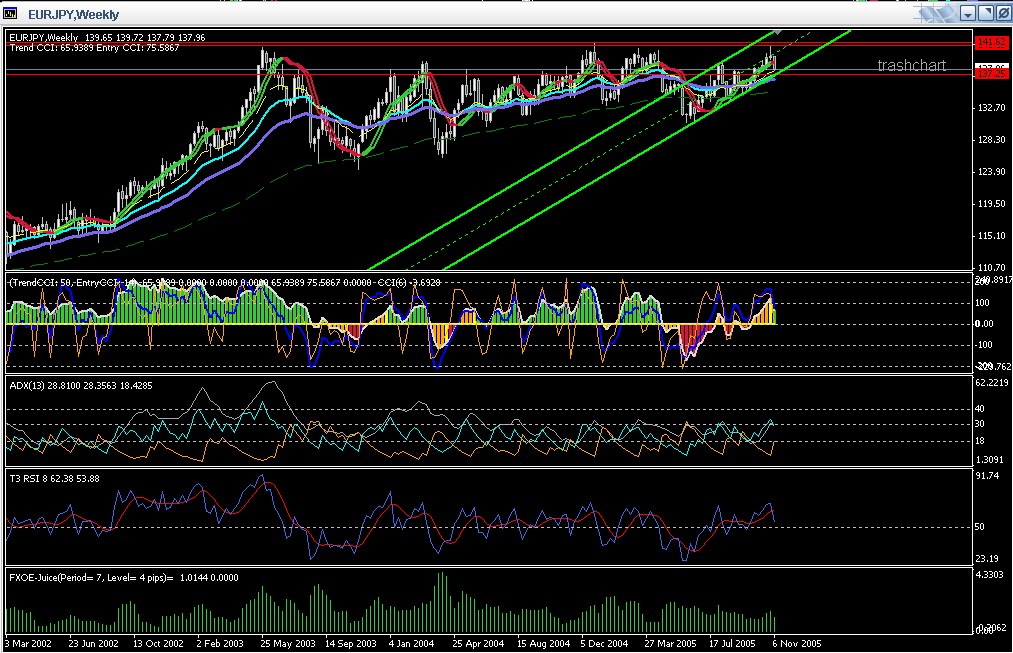
Task: Click the 62.2219 value on ADX scale
Action: click(x=992, y=382)
